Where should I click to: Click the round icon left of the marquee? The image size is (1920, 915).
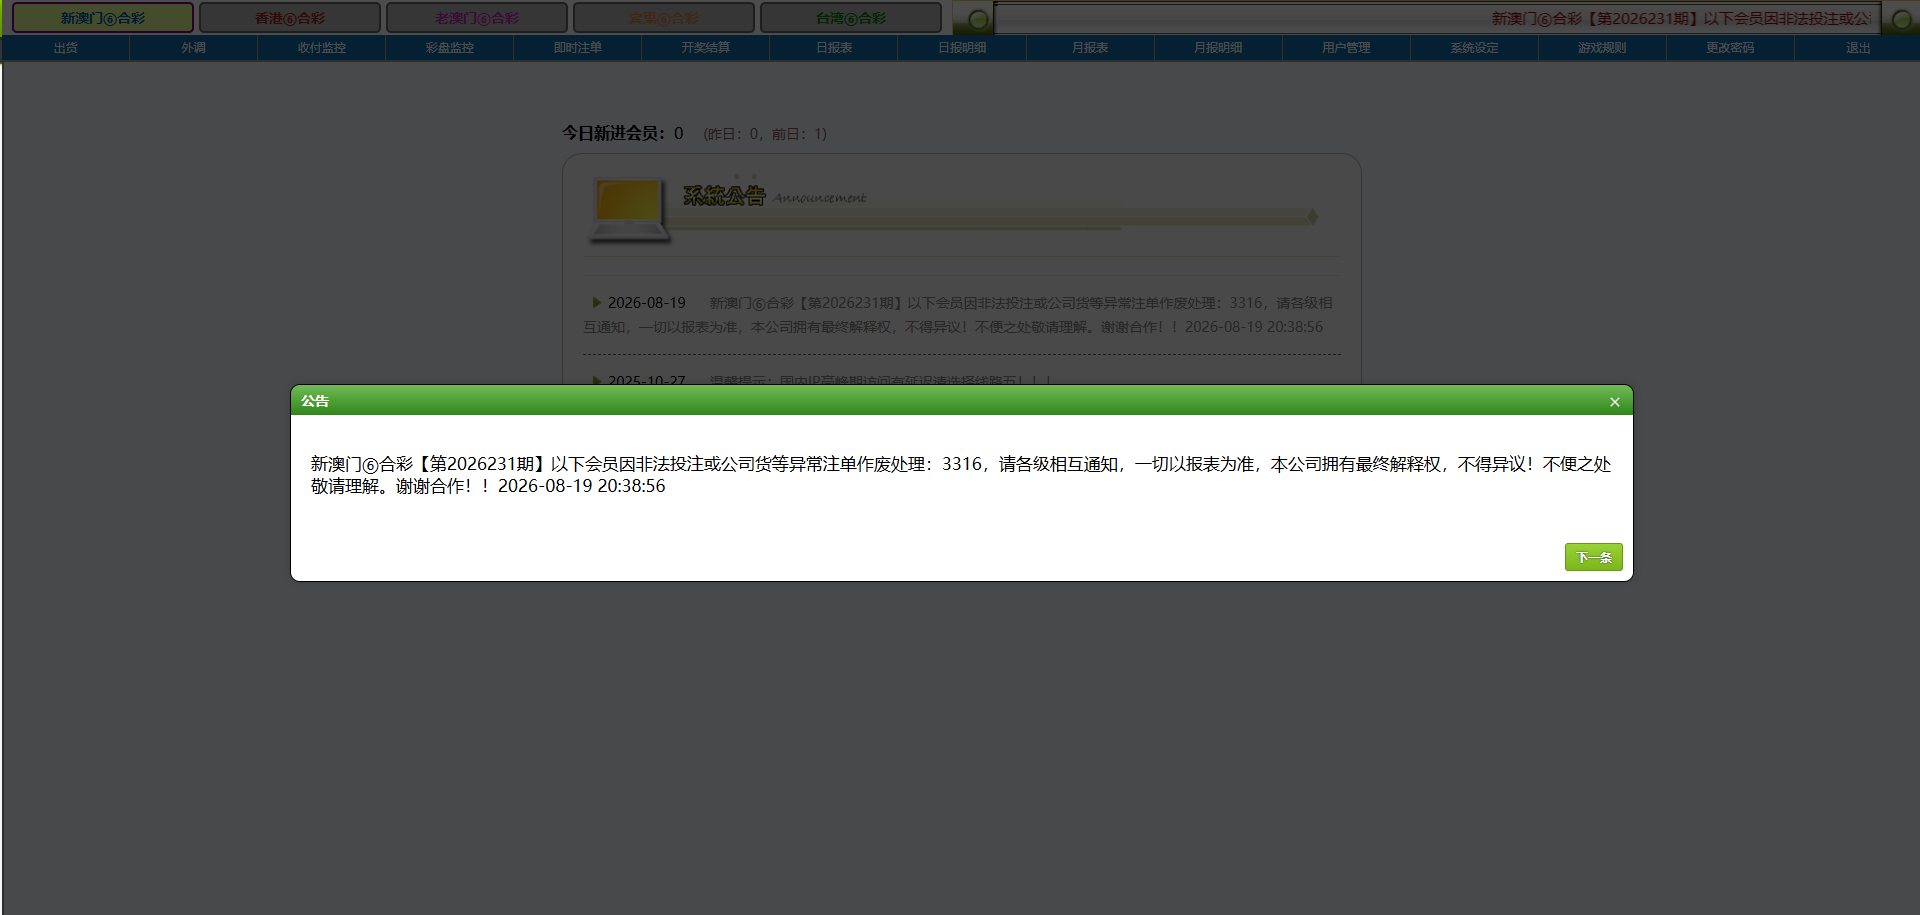click(x=978, y=19)
